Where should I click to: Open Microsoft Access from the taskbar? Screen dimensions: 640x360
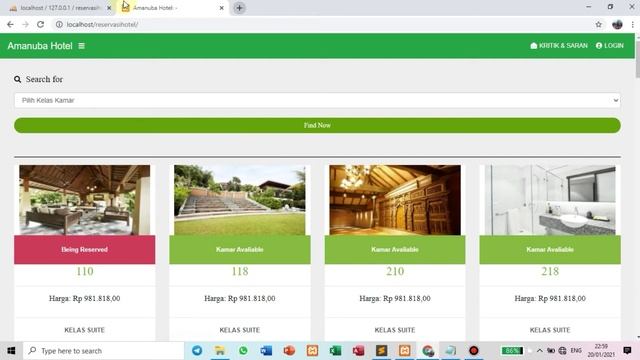click(x=358, y=351)
